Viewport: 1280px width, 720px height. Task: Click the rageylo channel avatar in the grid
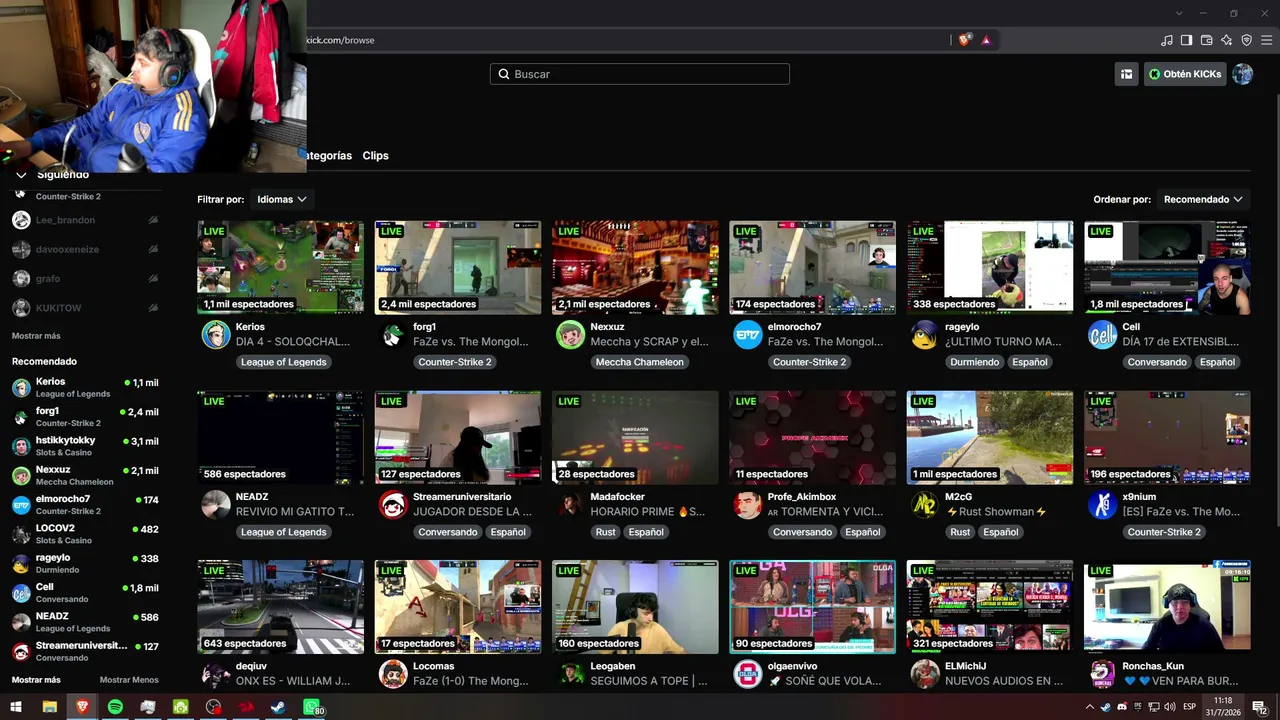925,335
